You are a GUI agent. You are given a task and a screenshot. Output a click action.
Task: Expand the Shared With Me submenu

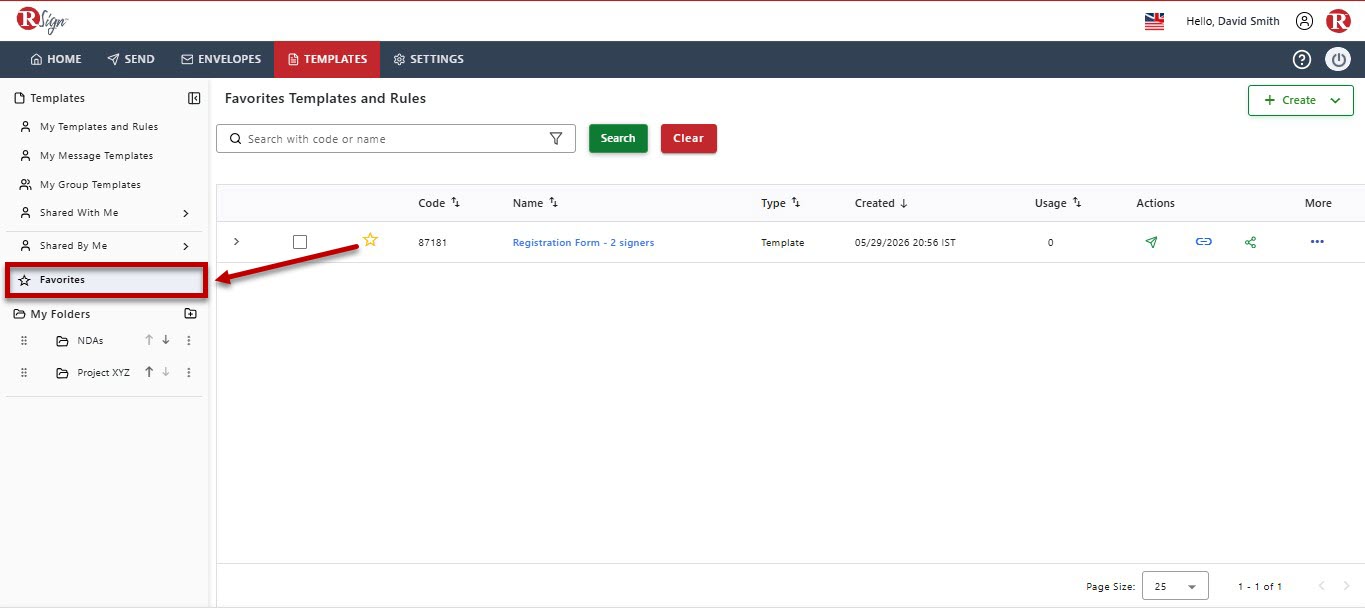(186, 213)
